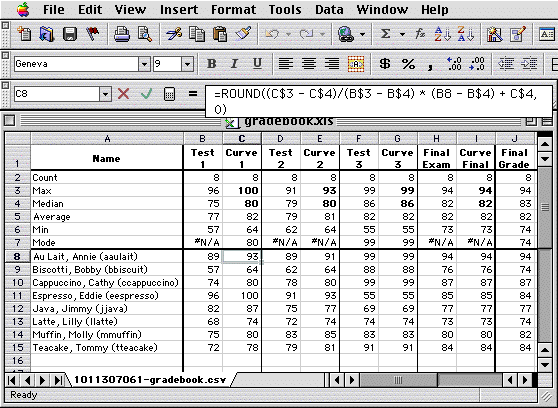Open the File menu
This screenshot has height=408, width=558.
[54, 10]
